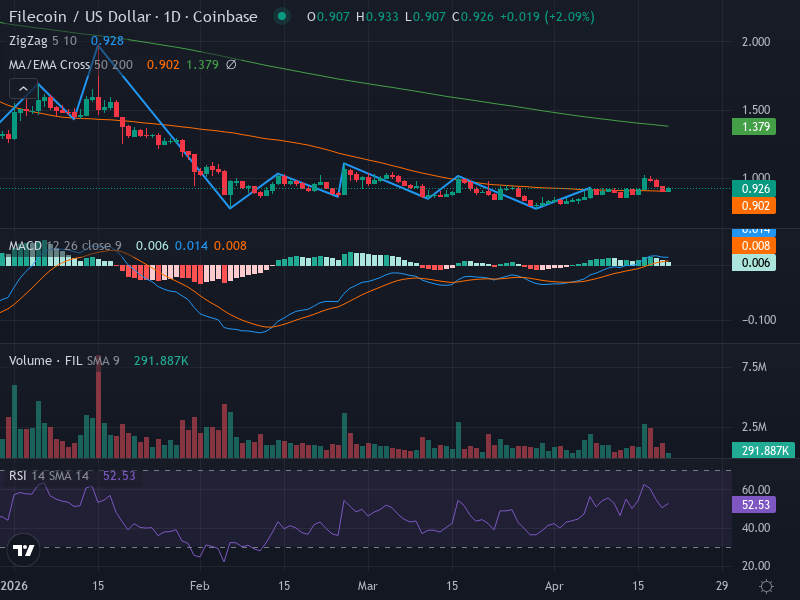Click the MACD legend value 0.014

pyautogui.click(x=191, y=245)
